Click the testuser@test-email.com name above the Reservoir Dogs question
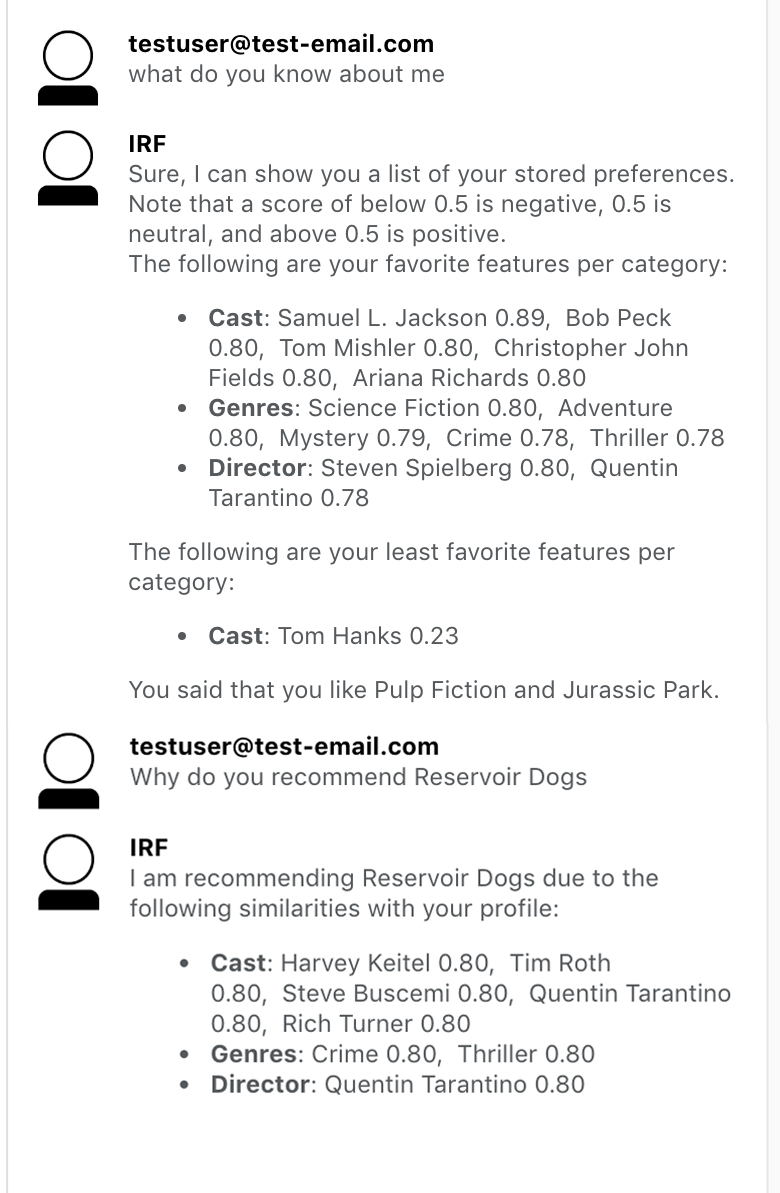780x1193 pixels. pos(284,746)
